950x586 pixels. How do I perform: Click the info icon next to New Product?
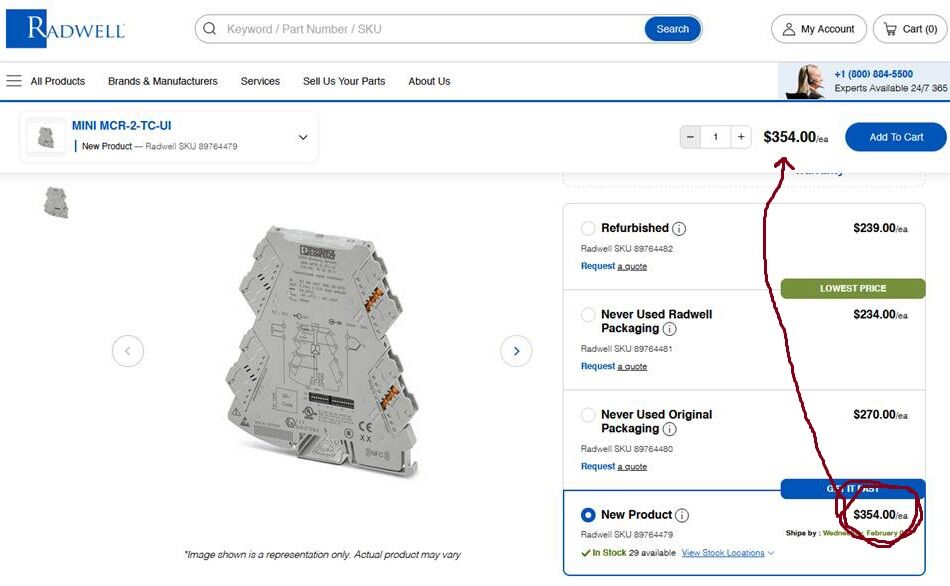(x=682, y=516)
